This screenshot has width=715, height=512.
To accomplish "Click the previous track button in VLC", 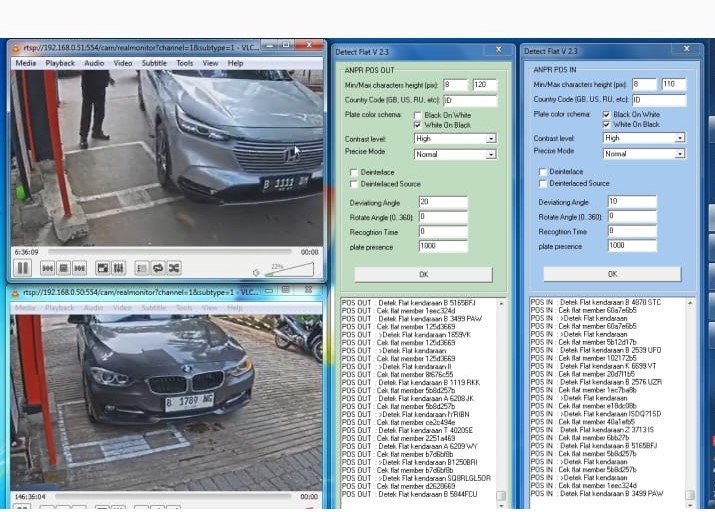I will [x=47, y=268].
